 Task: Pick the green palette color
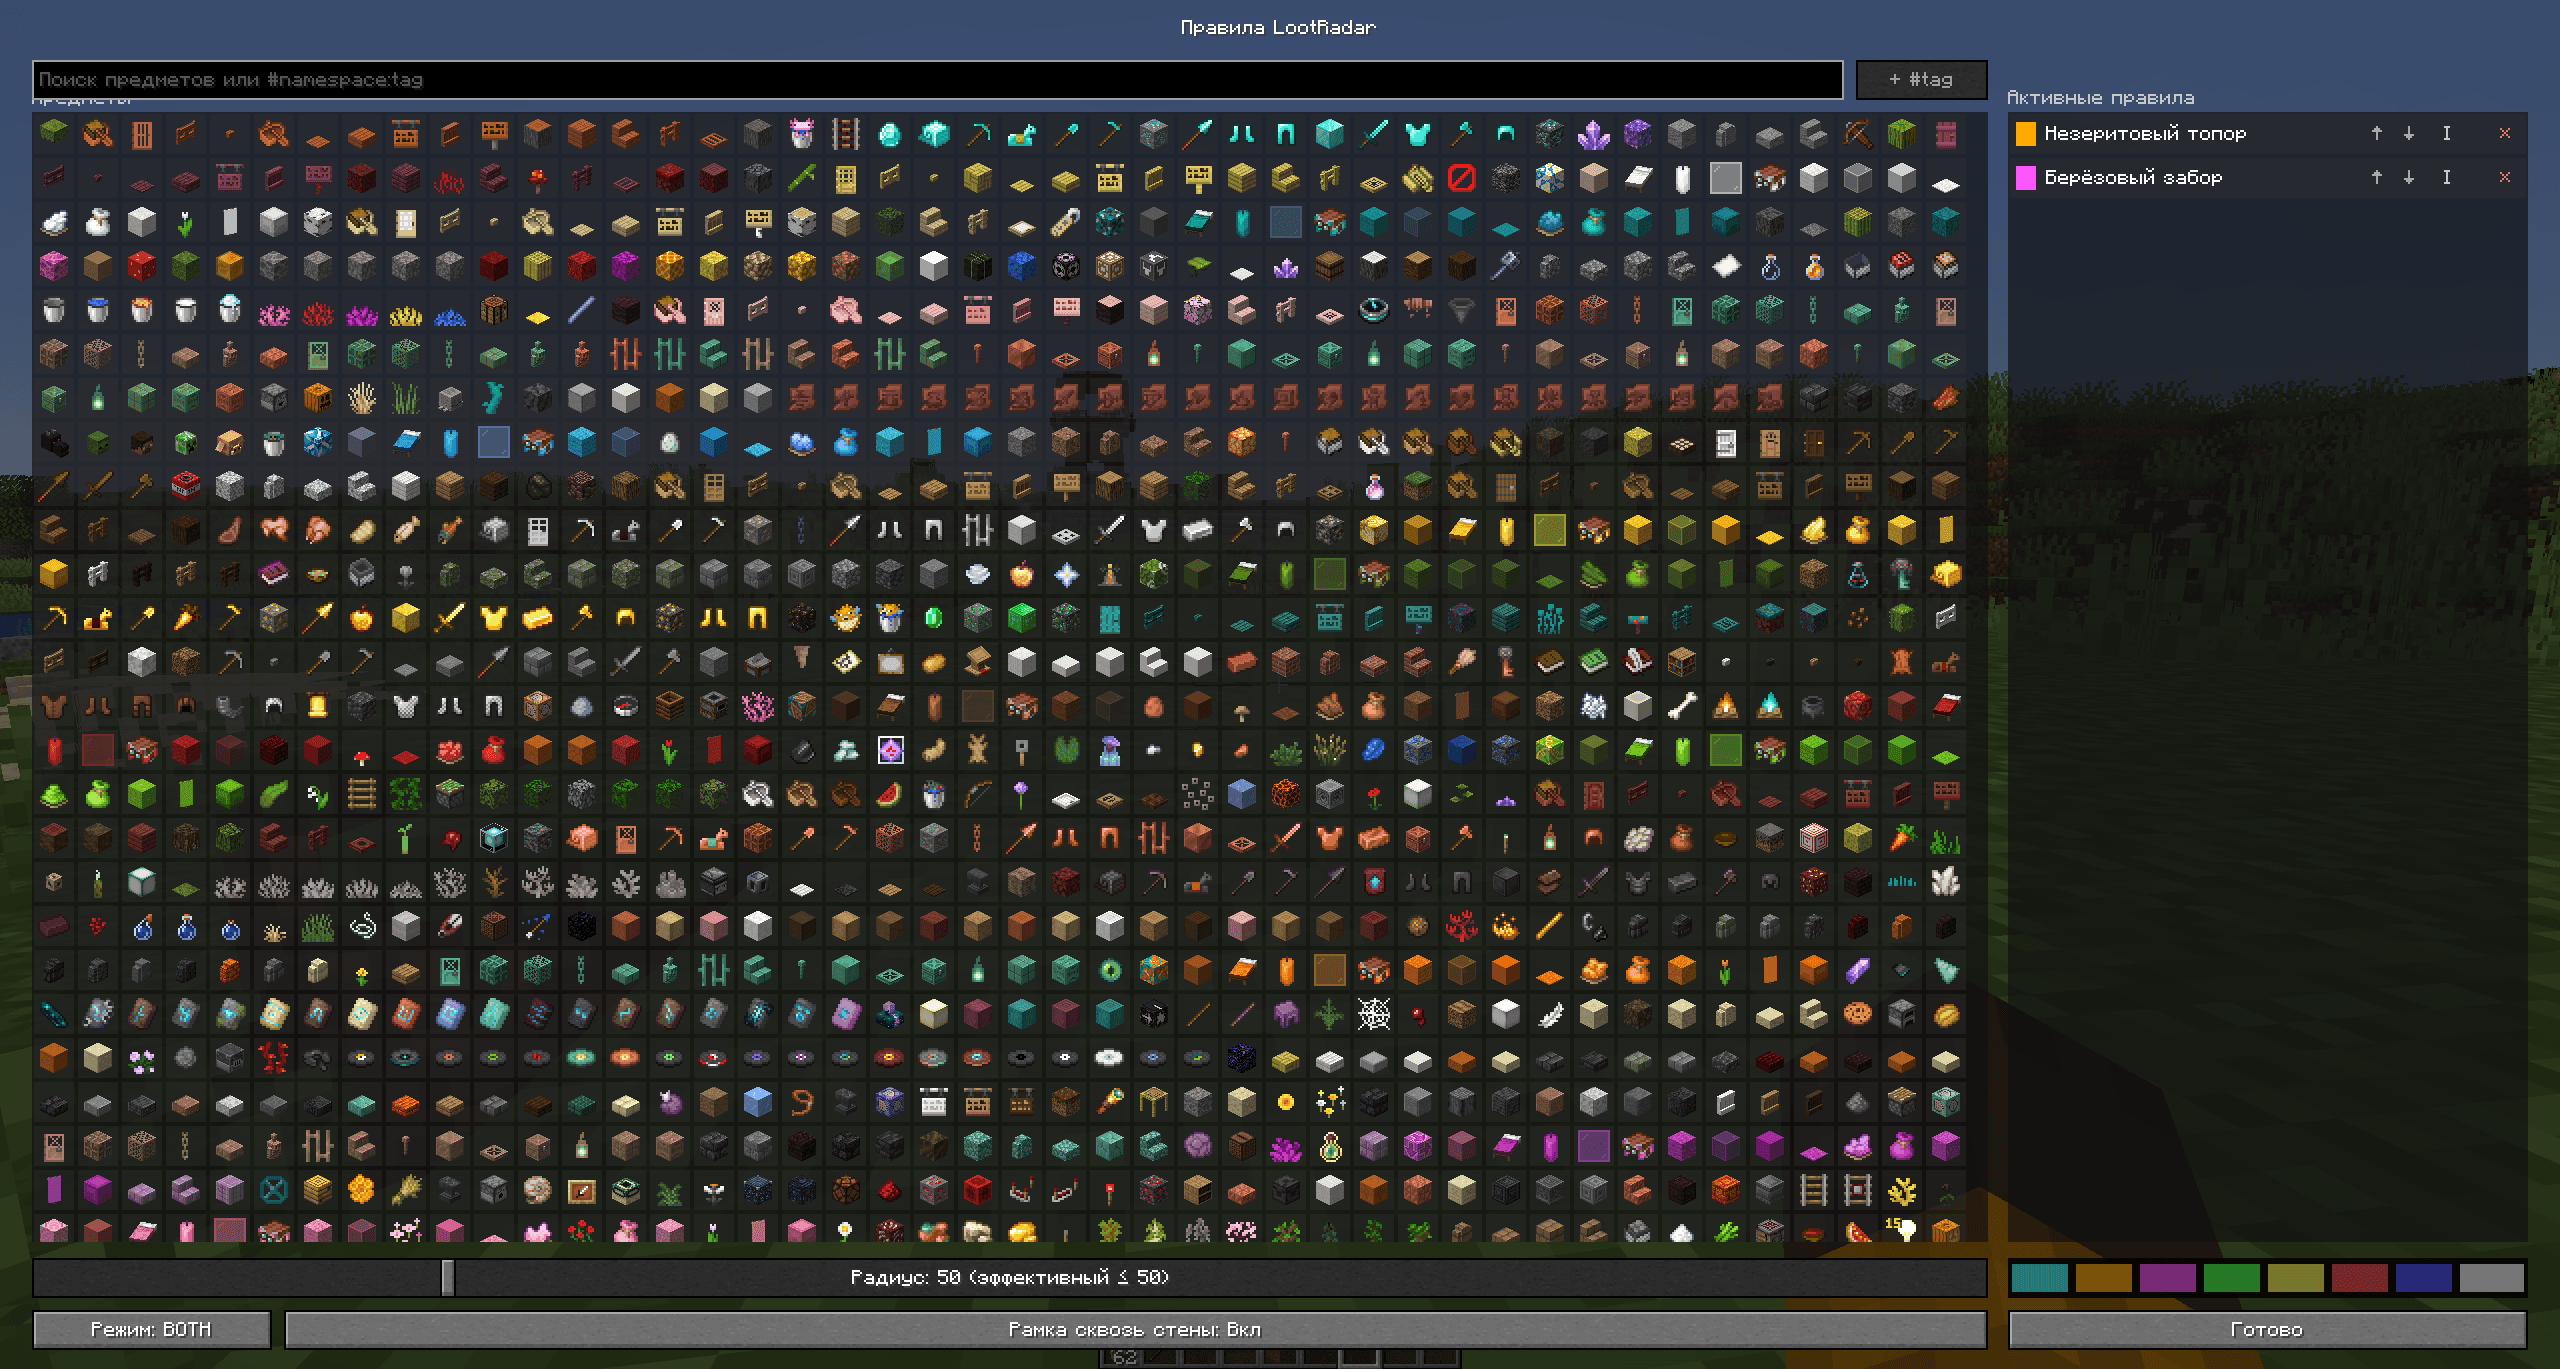point(2231,1277)
